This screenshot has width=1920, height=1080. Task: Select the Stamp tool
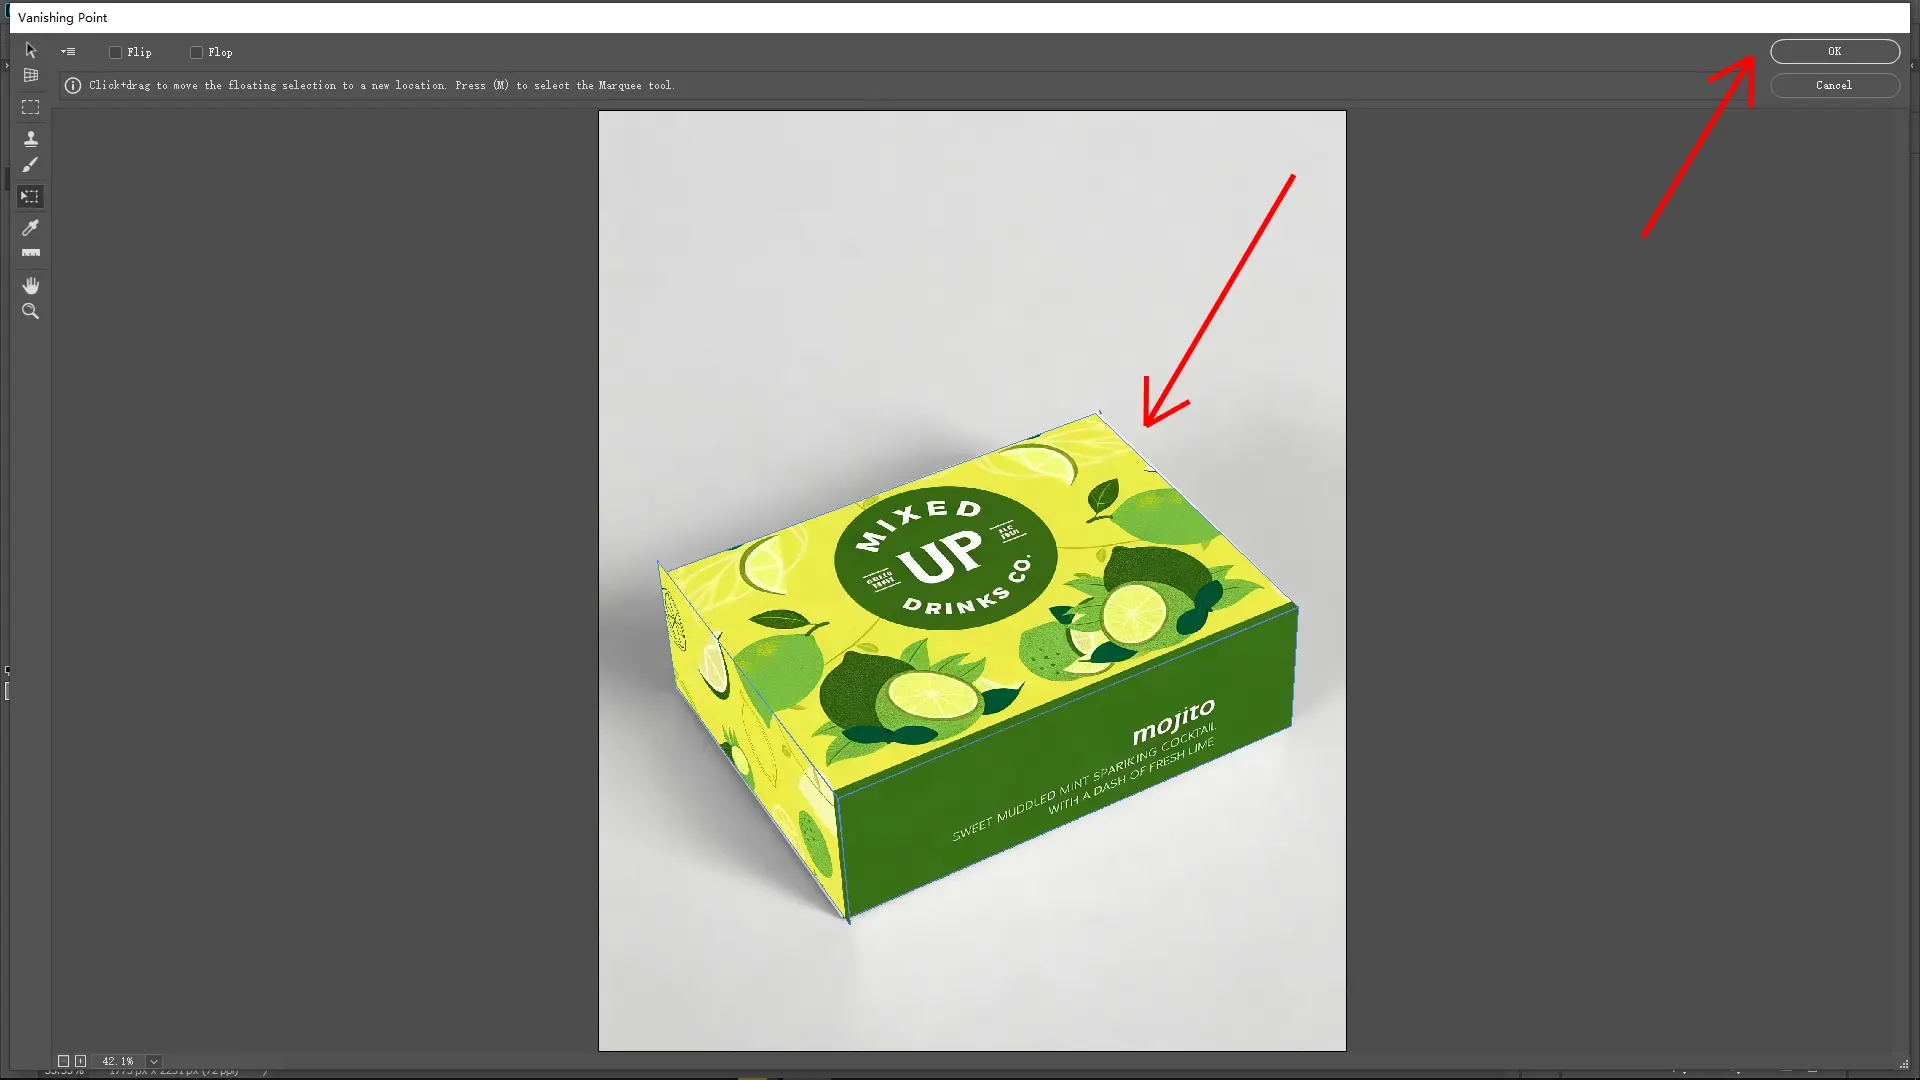click(30, 137)
